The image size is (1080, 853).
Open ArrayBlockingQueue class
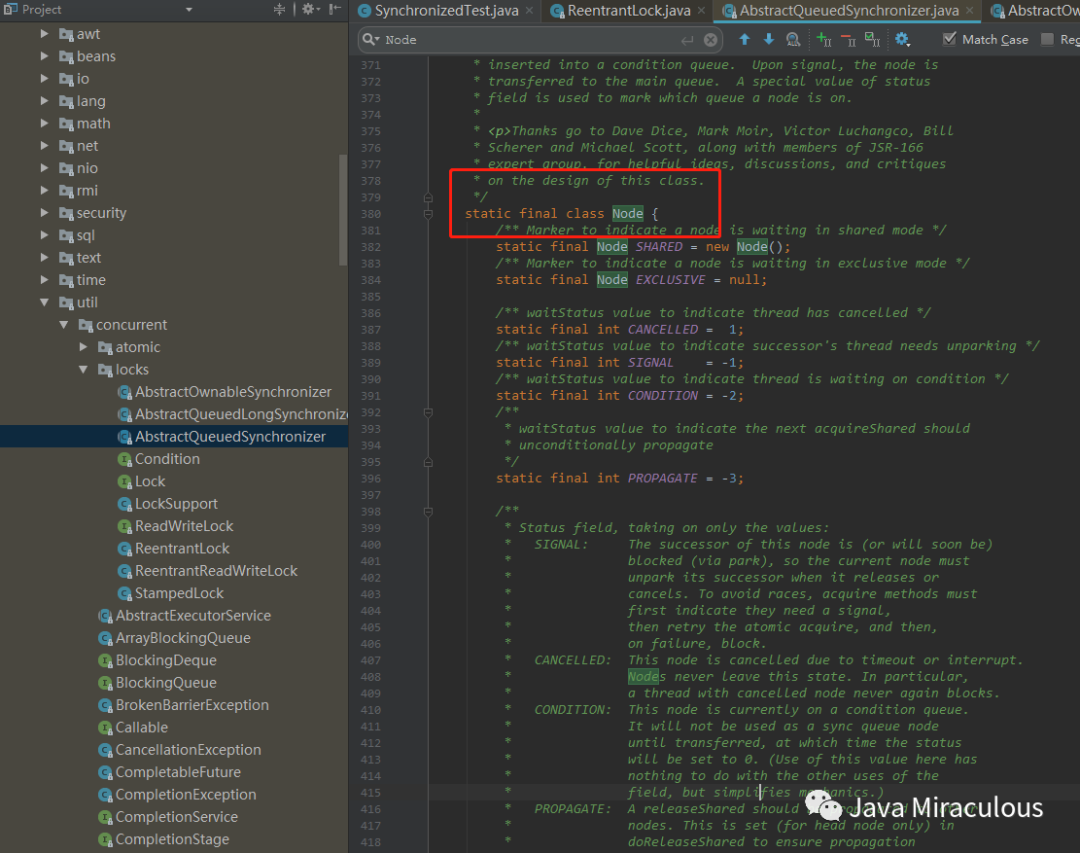[183, 638]
